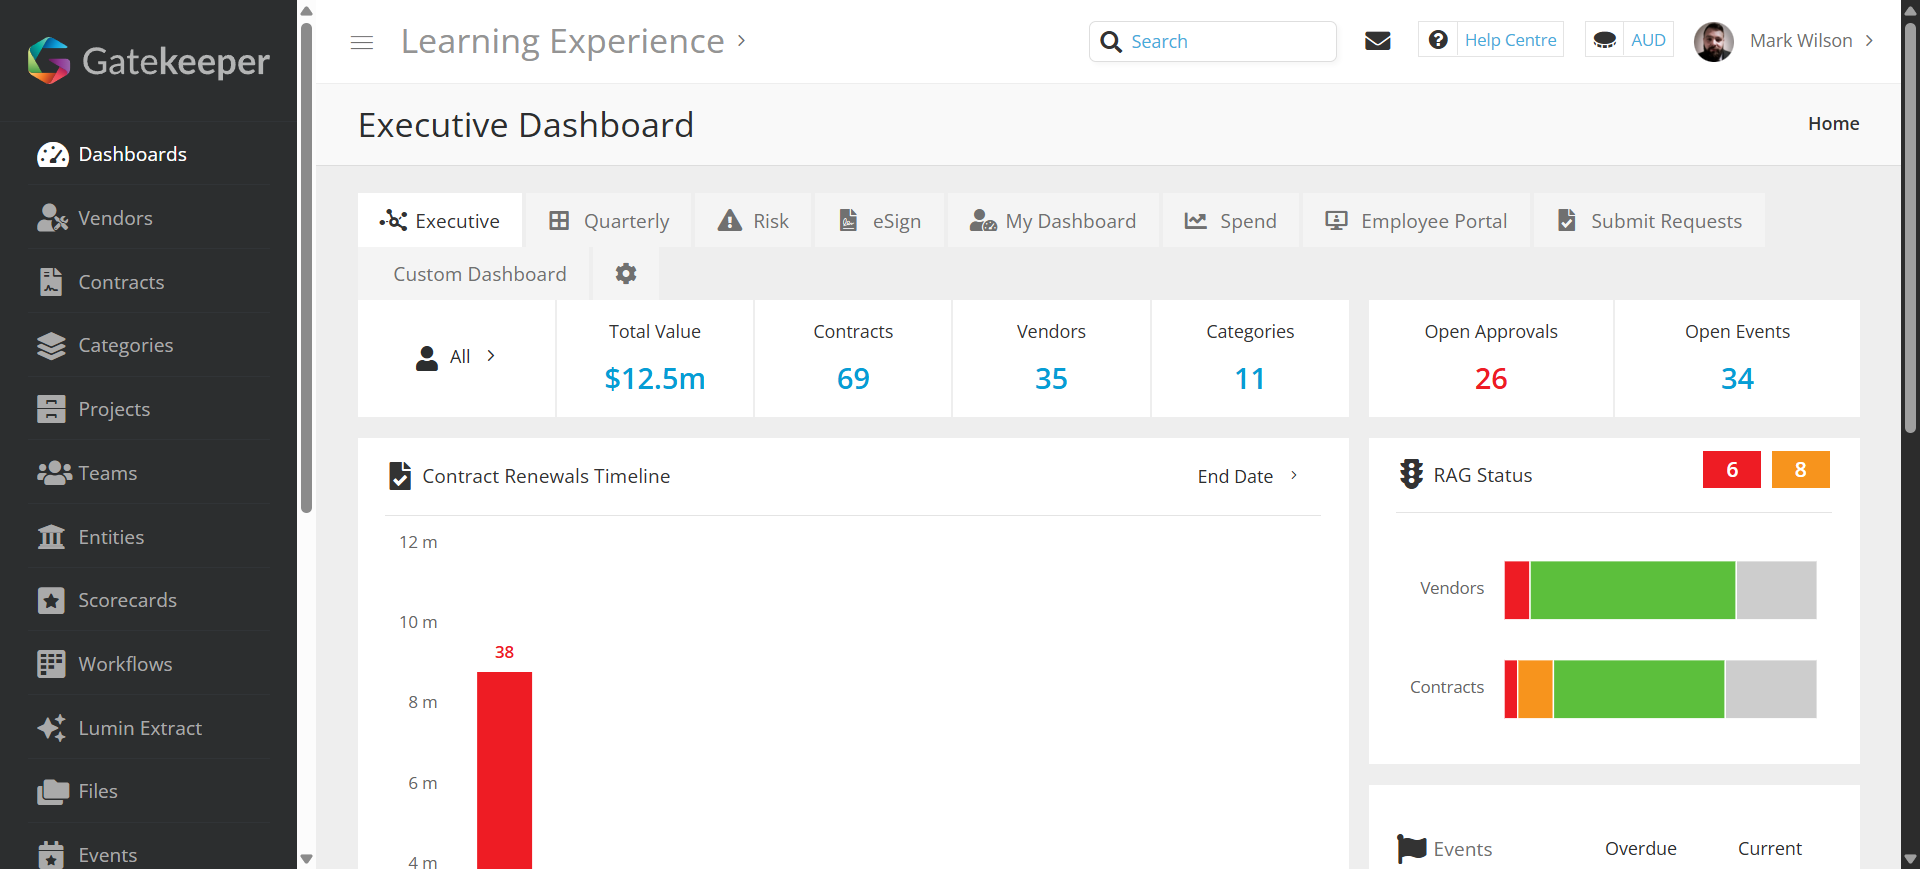Click the Open Approvals count 26
The width and height of the screenshot is (1920, 869).
click(1490, 379)
